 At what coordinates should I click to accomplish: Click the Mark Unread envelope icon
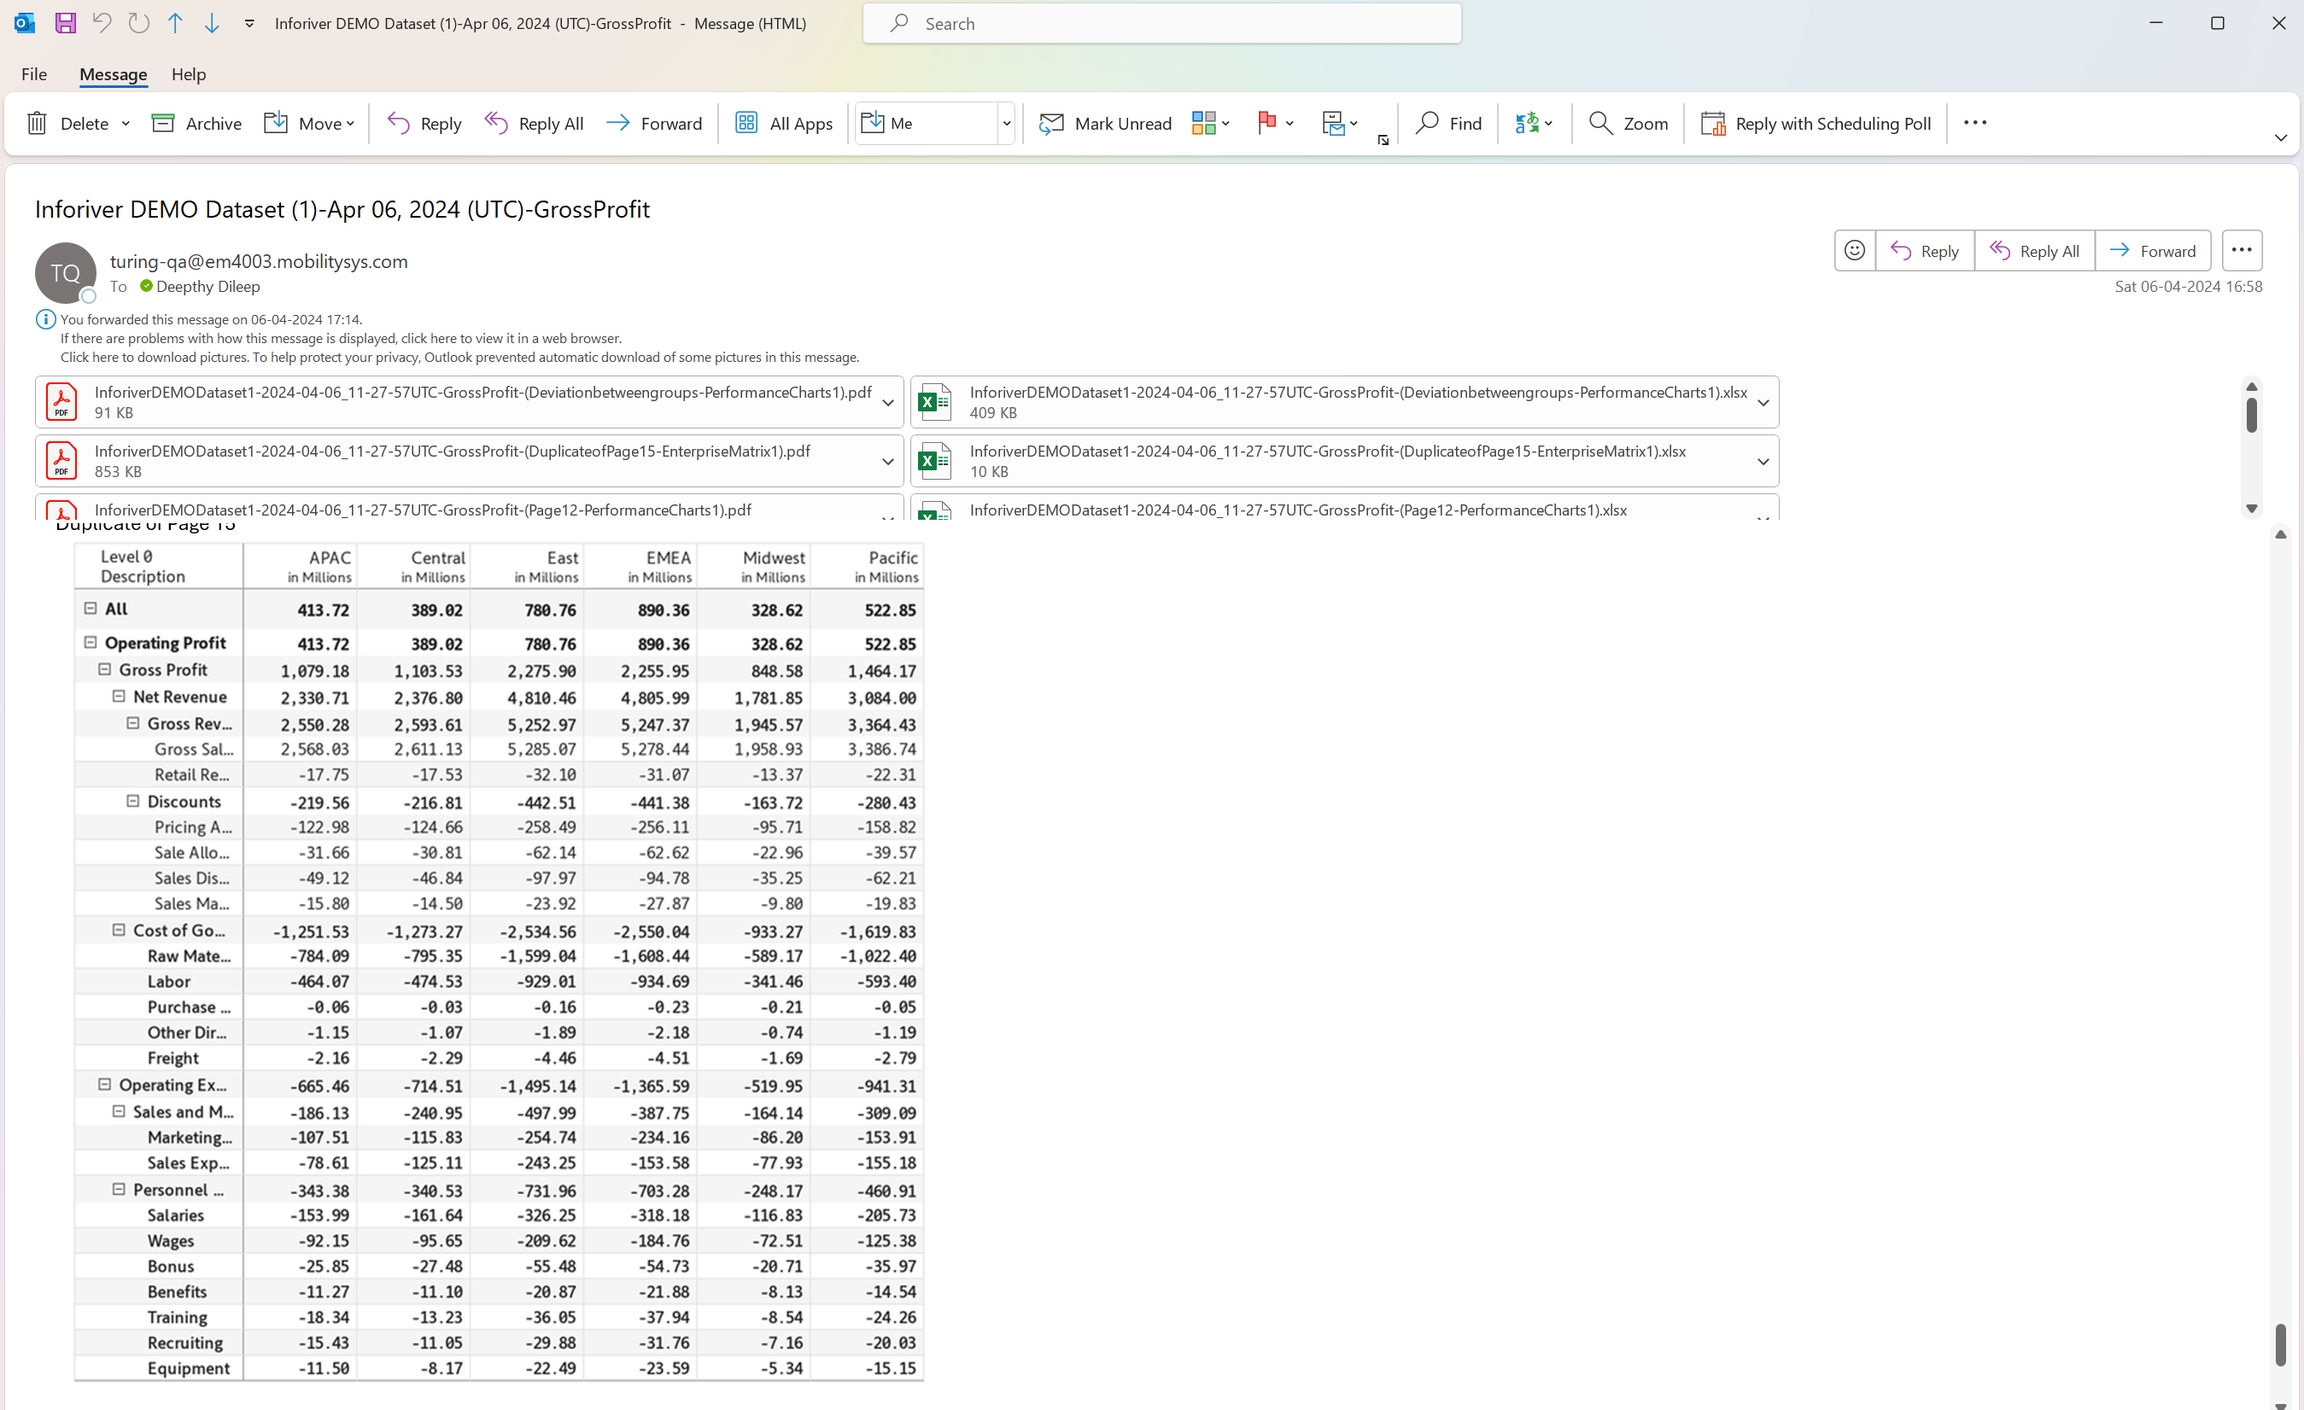tap(1051, 123)
